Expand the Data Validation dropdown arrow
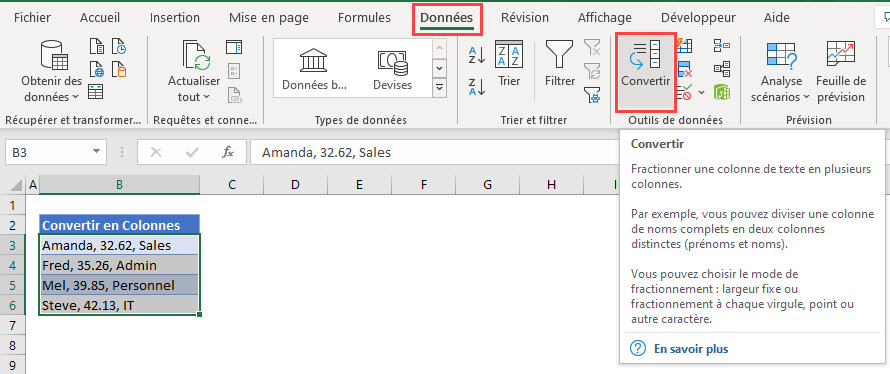The width and height of the screenshot is (890, 374). click(x=702, y=92)
